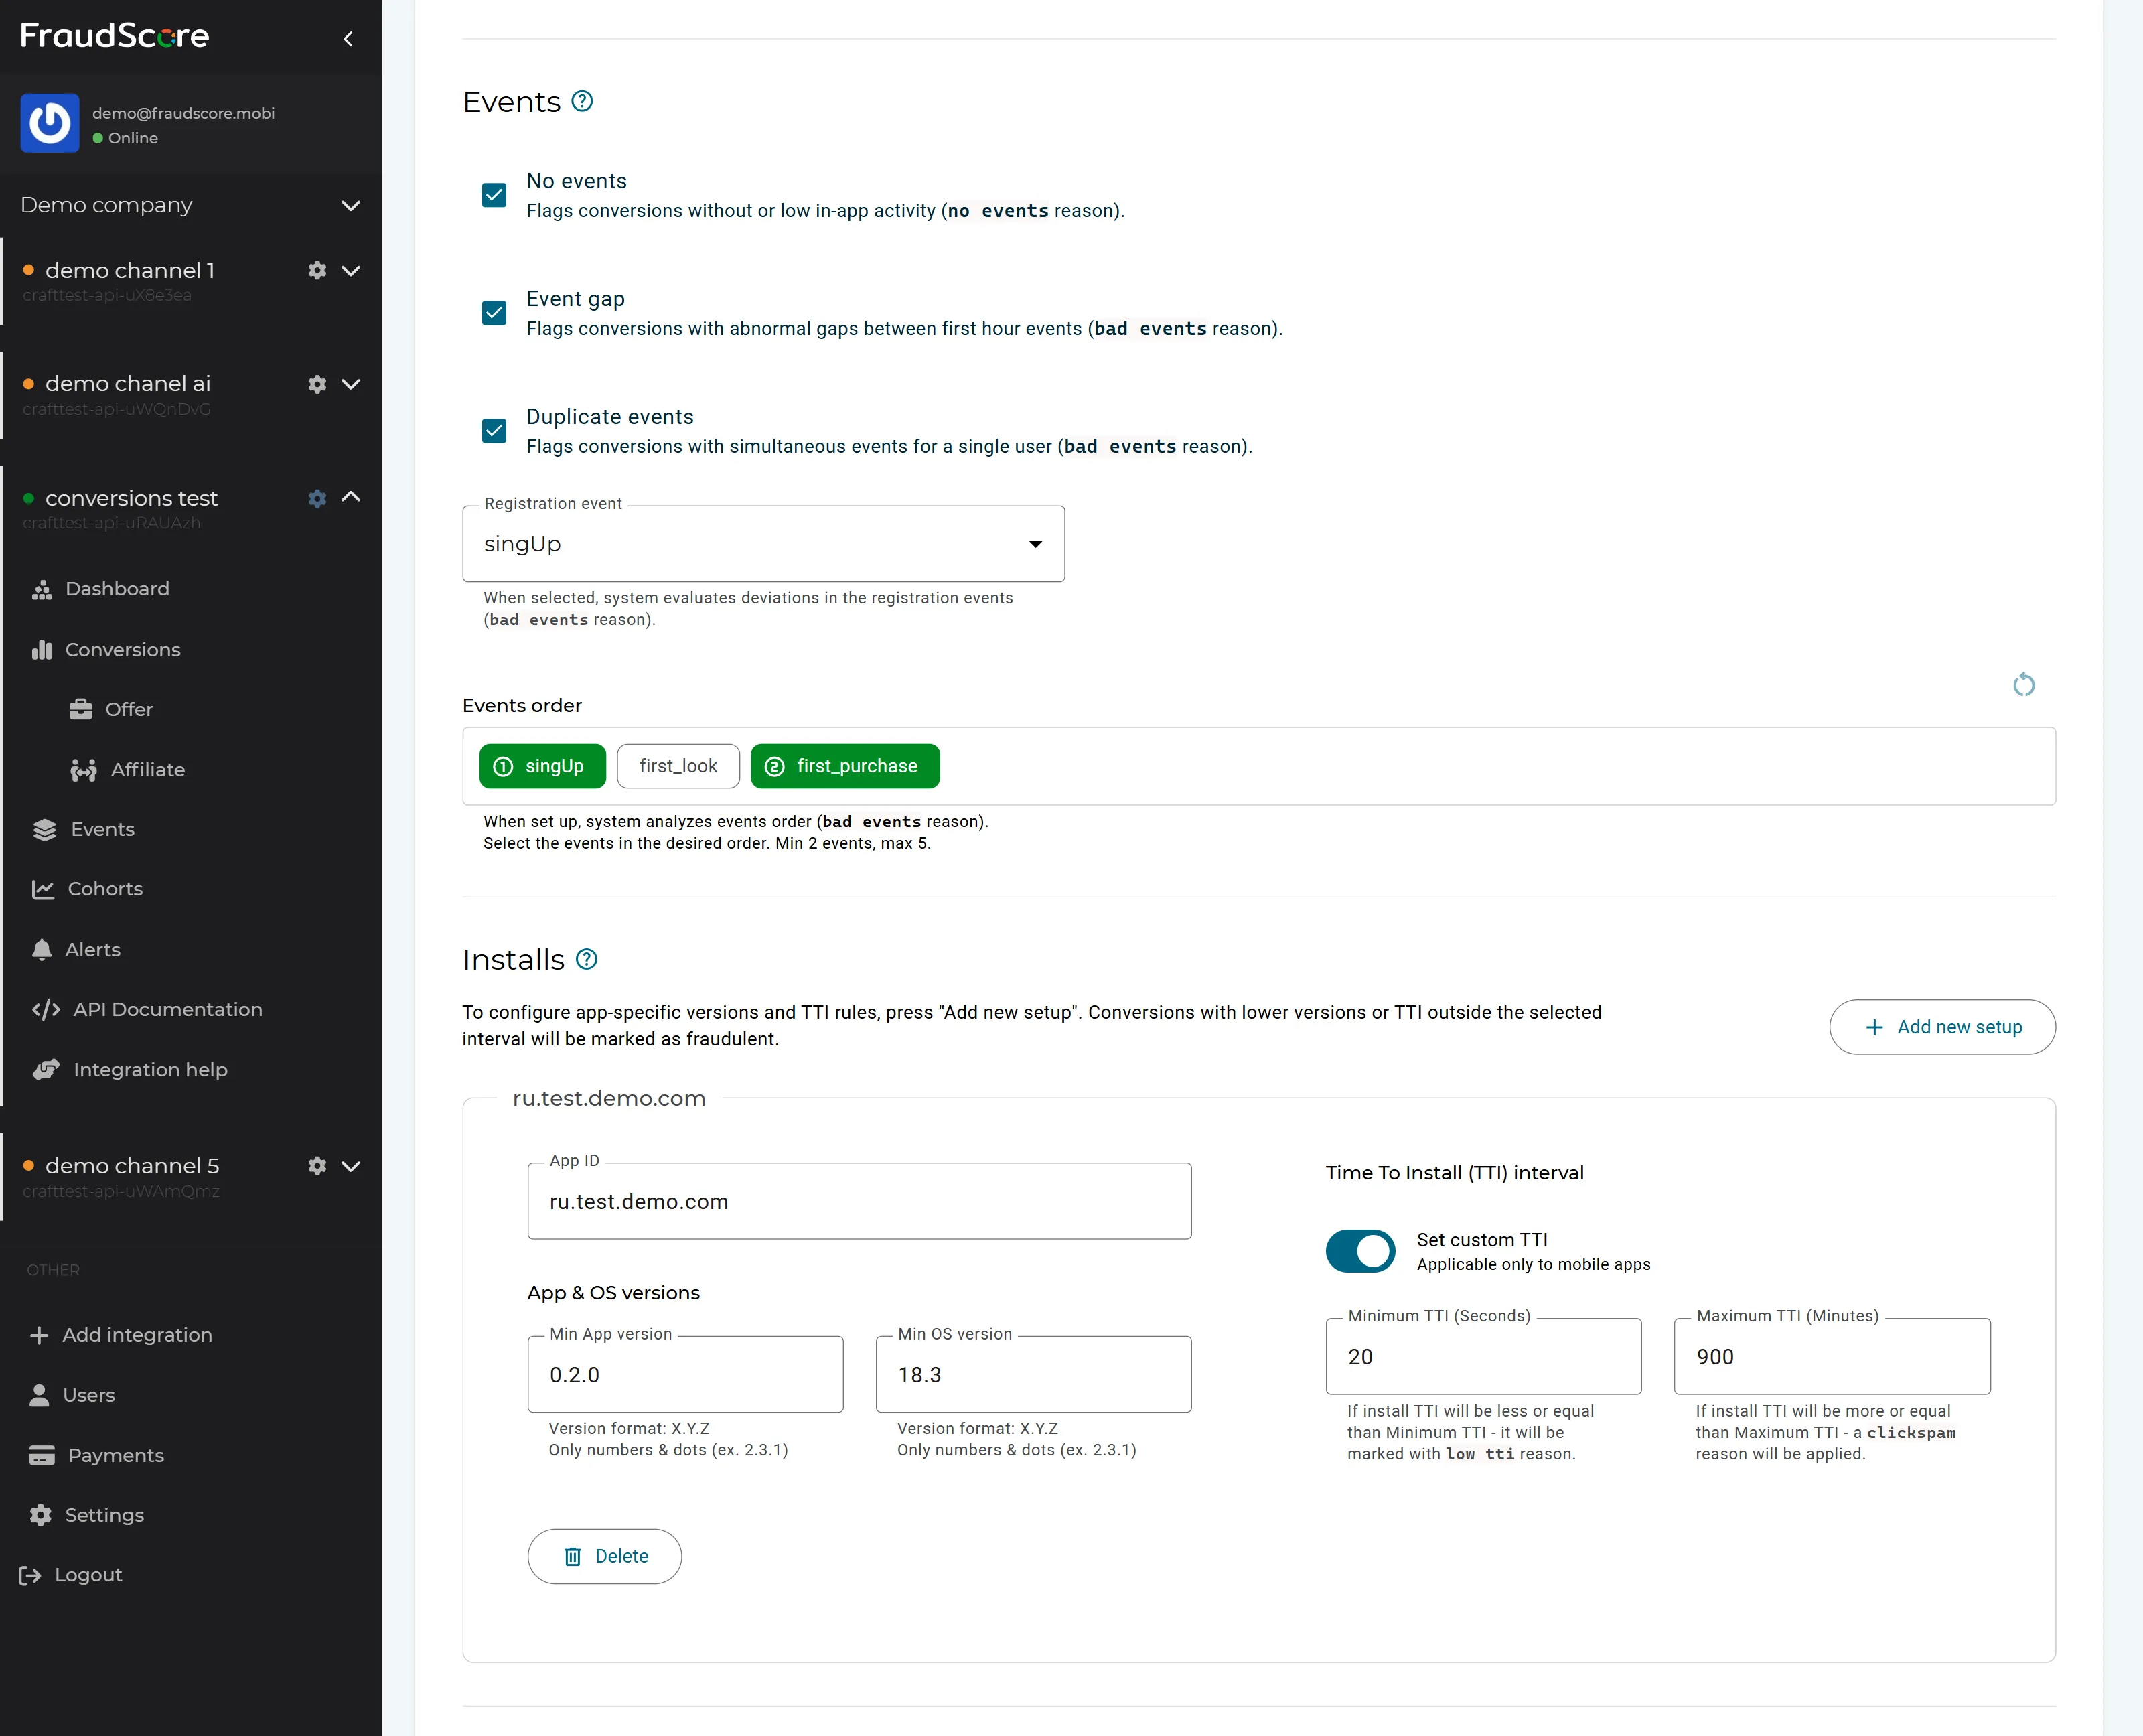
Task: Click the demo account avatar icon
Action: 50,123
